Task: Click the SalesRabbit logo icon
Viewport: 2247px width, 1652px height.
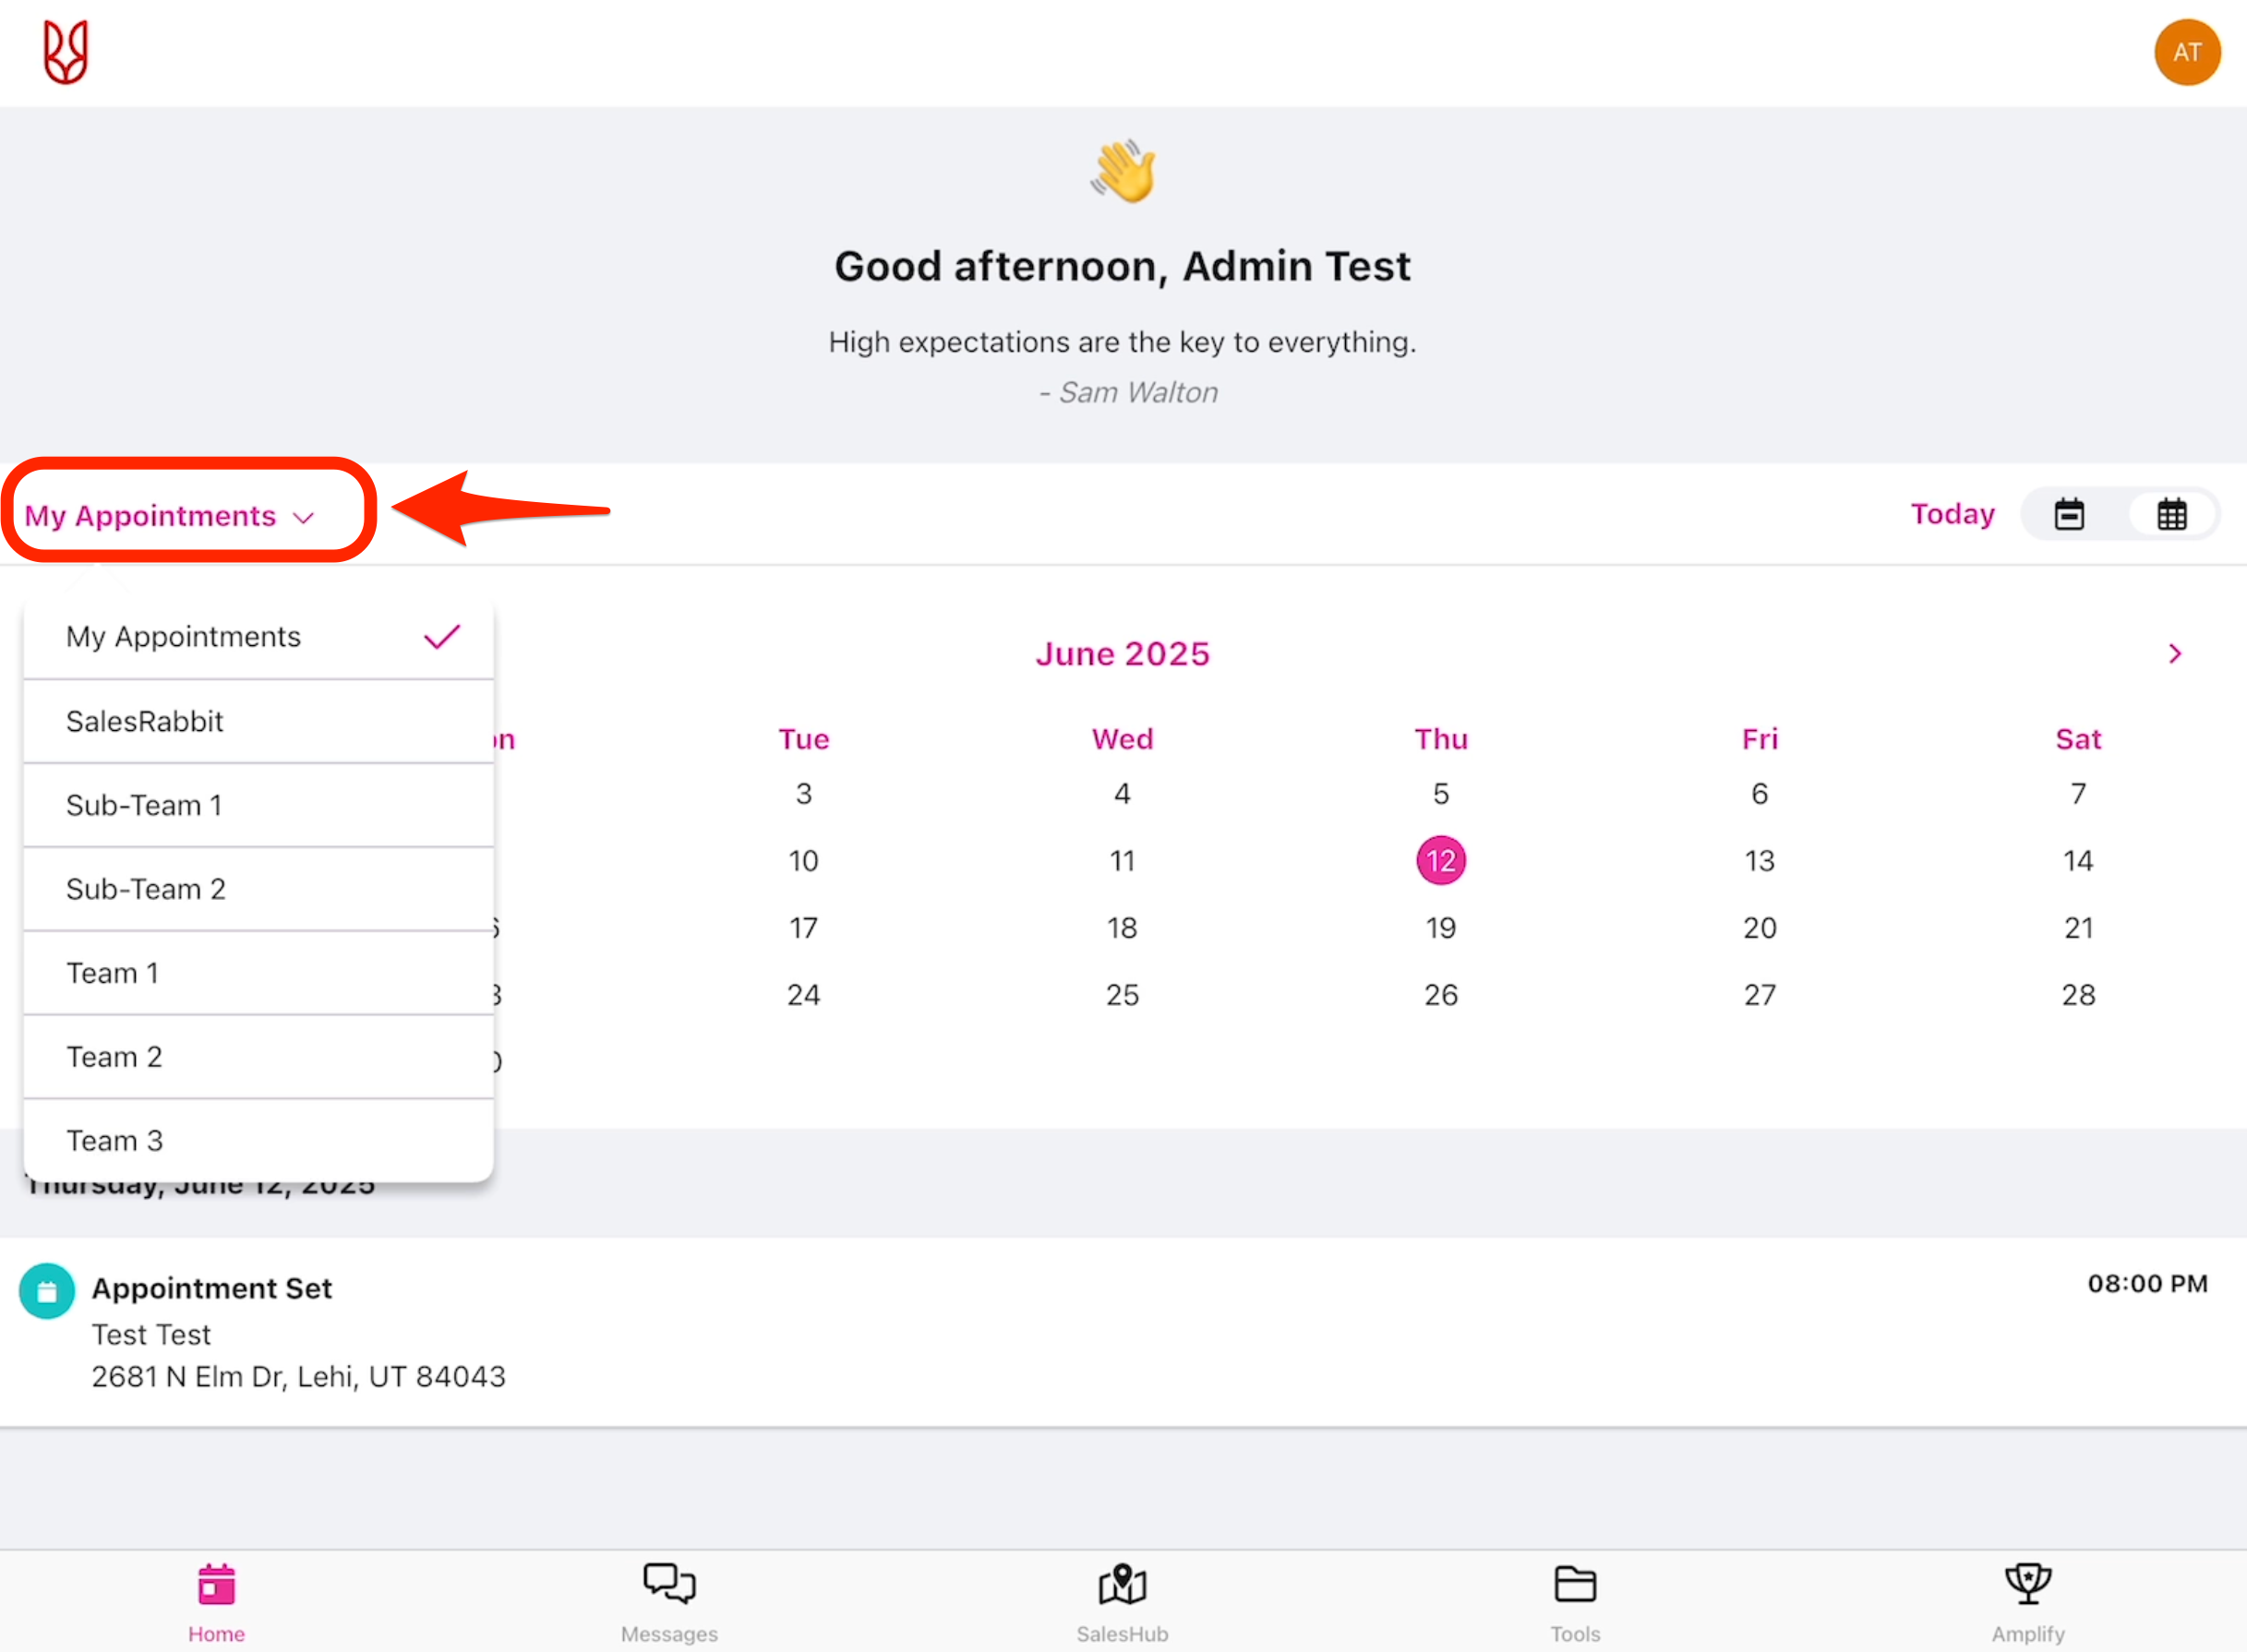Action: tap(66, 52)
